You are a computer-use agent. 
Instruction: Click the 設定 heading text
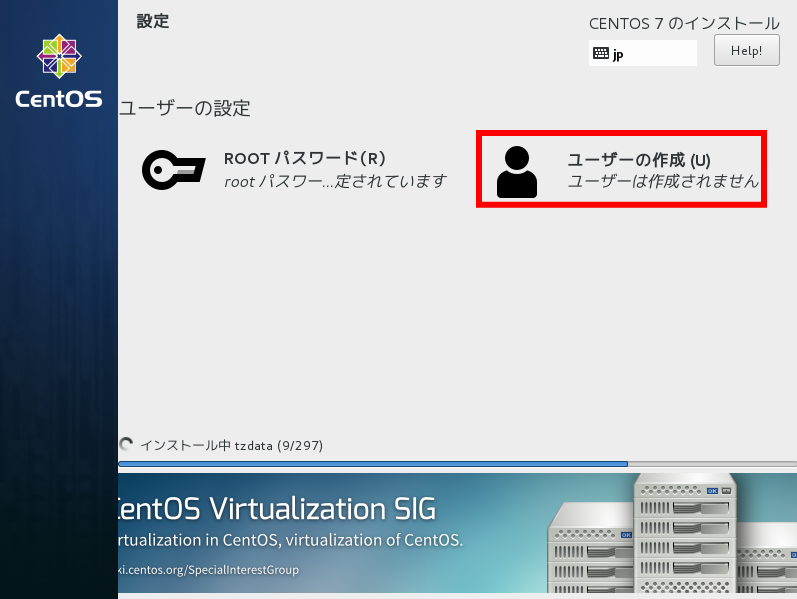click(153, 21)
